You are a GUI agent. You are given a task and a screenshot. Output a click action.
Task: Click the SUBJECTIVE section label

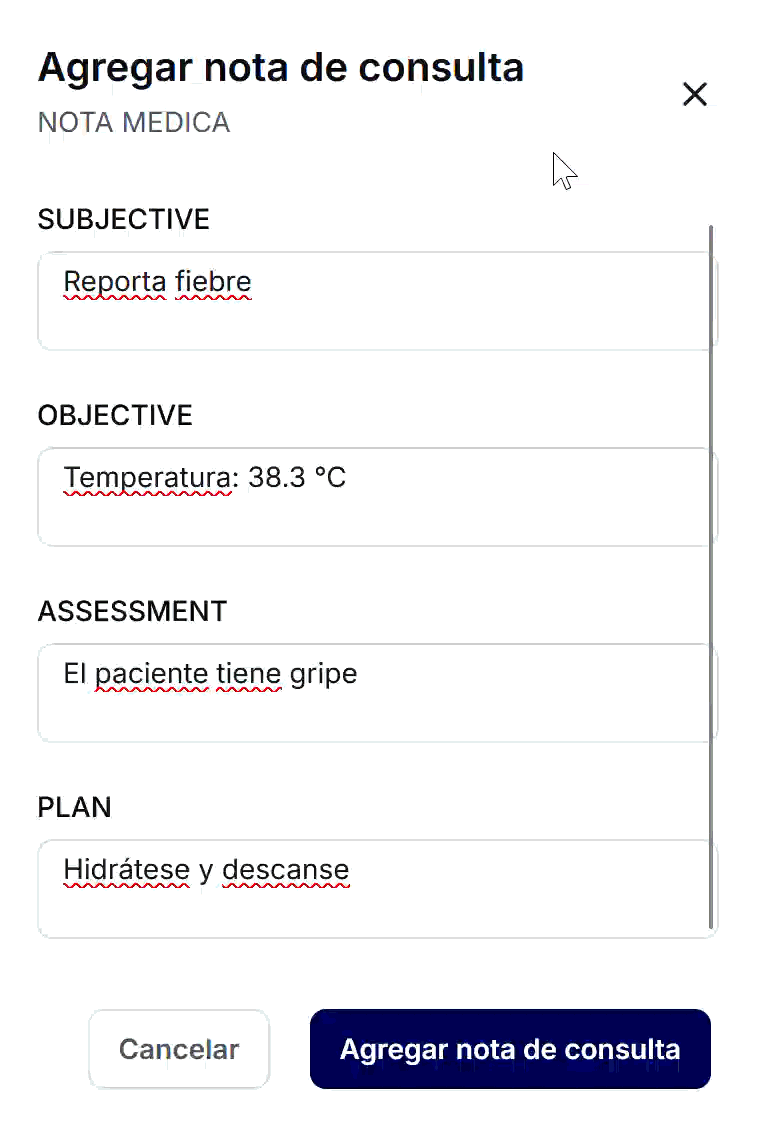click(124, 219)
